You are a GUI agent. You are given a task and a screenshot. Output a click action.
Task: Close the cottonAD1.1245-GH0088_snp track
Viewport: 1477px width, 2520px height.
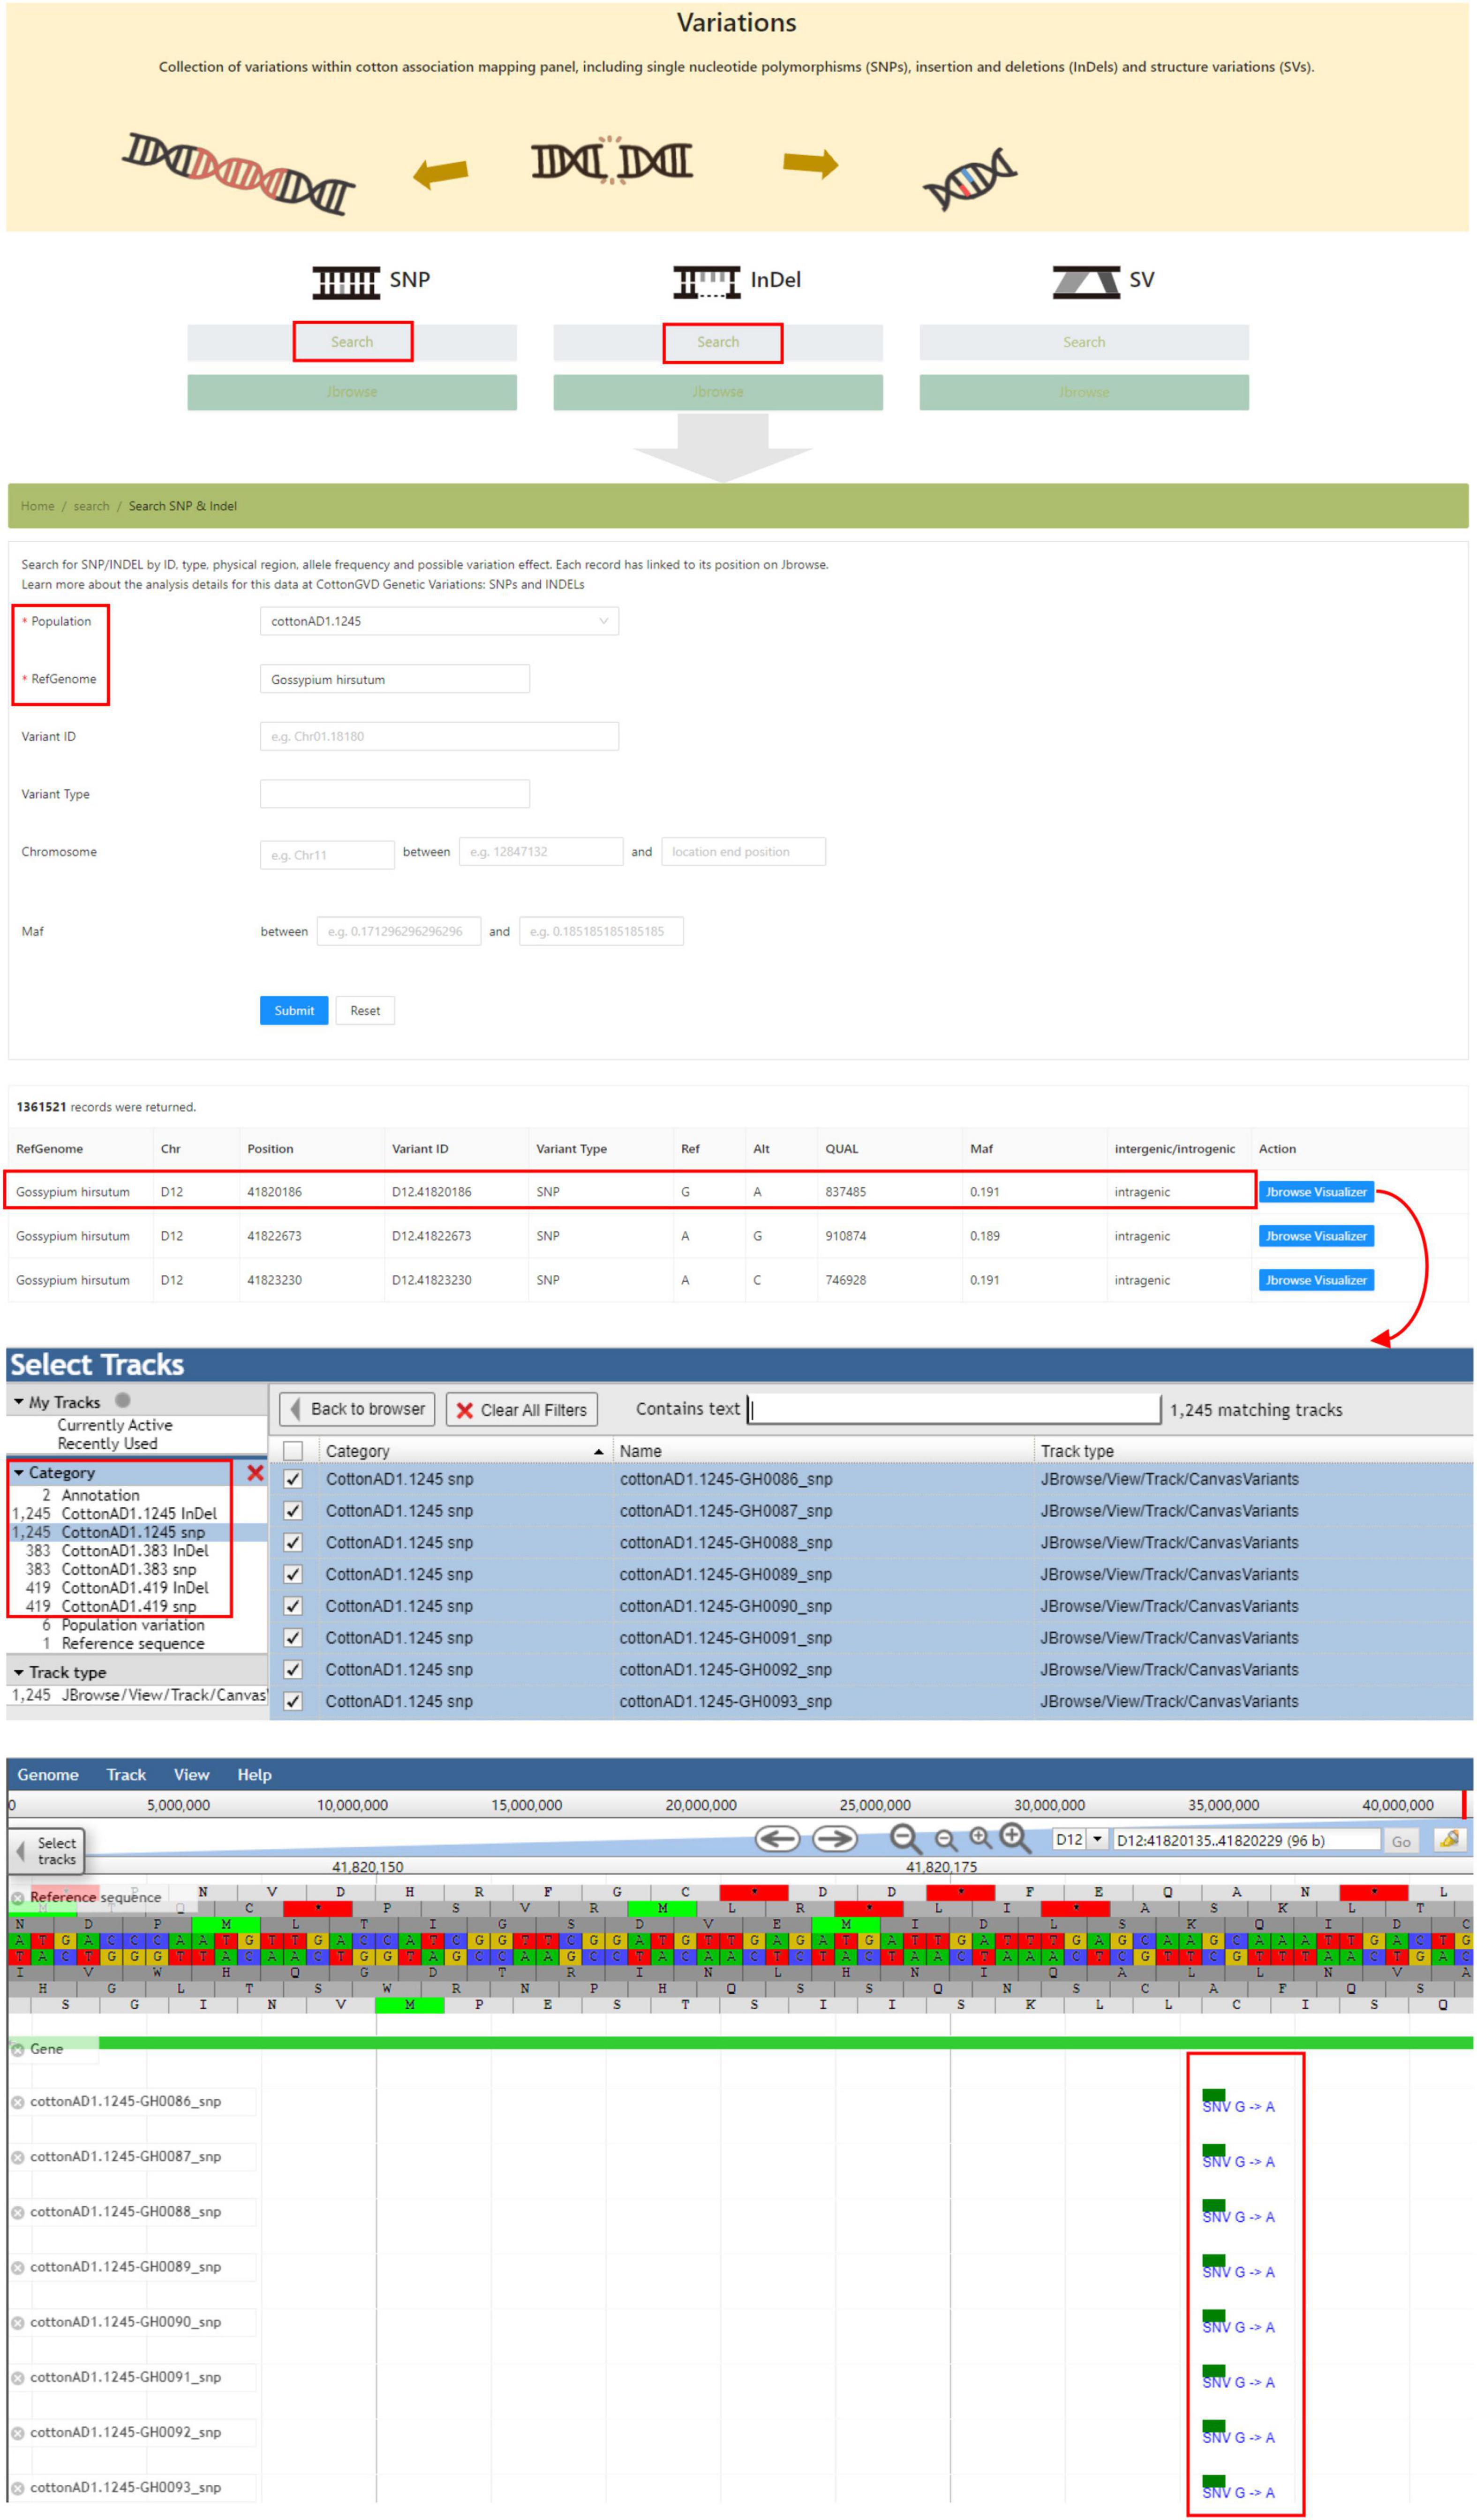point(17,2212)
